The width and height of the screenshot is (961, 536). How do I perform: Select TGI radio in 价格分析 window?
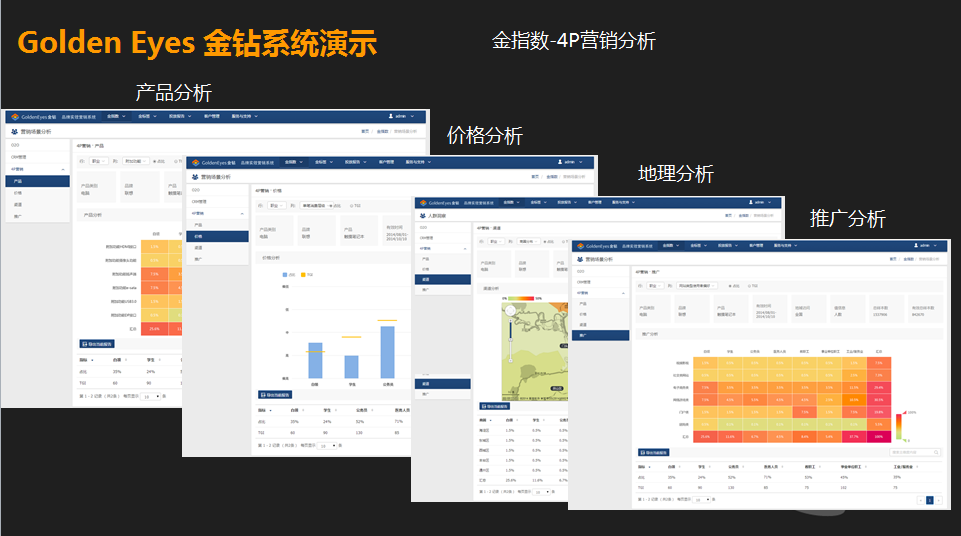click(351, 206)
